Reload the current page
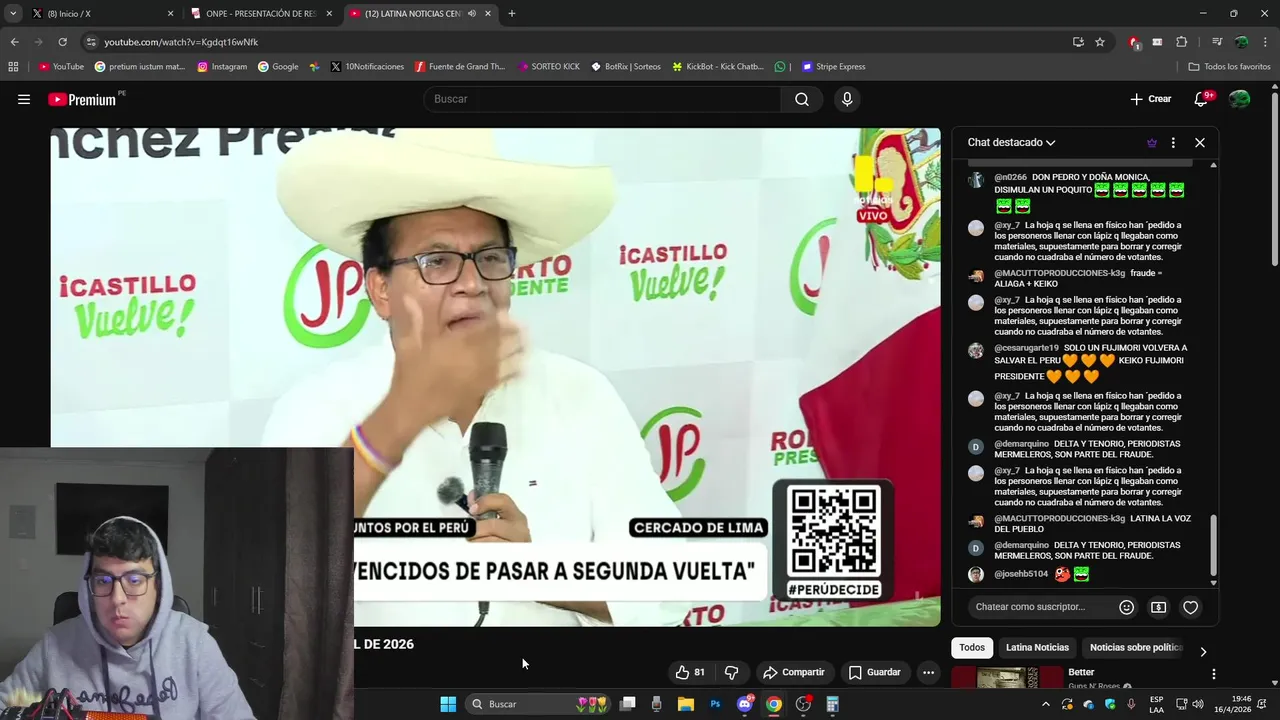1280x720 pixels. (x=62, y=42)
